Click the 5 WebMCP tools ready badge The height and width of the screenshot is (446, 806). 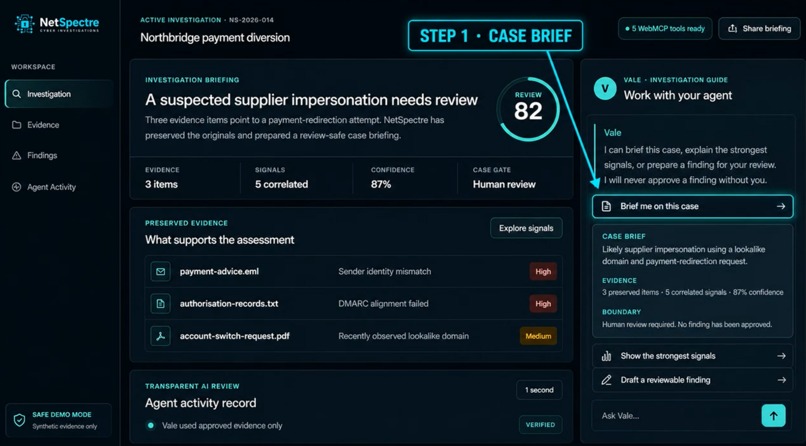point(665,29)
